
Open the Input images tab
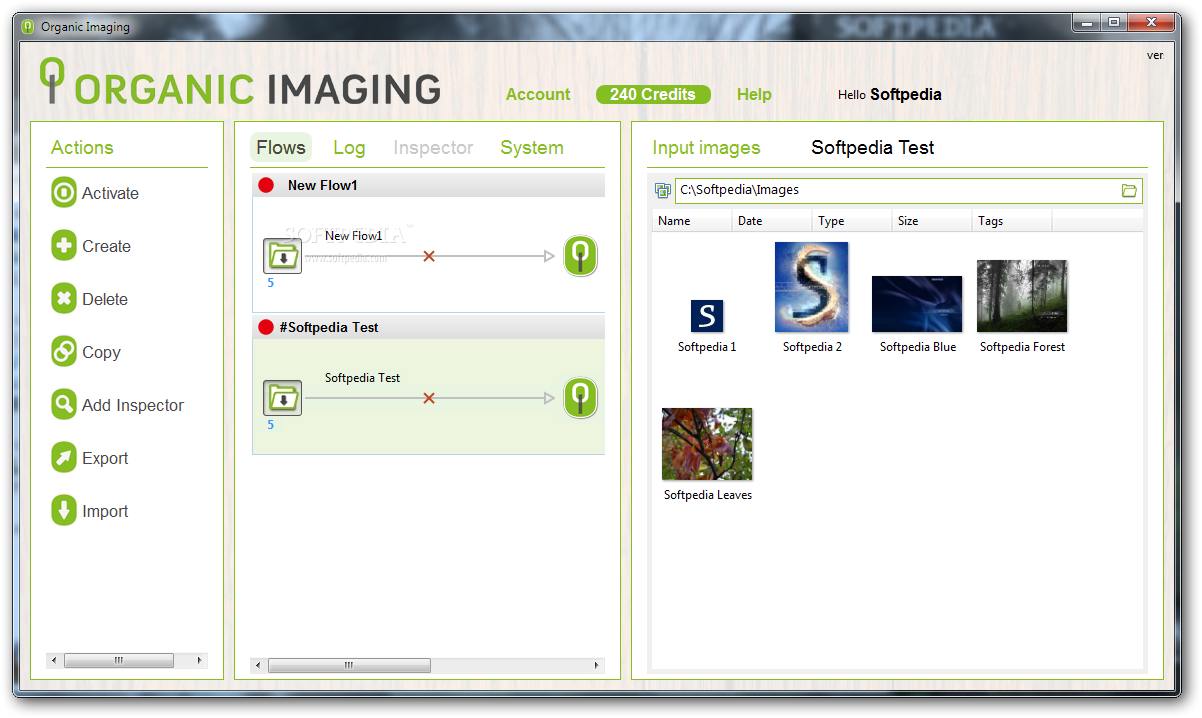click(706, 148)
